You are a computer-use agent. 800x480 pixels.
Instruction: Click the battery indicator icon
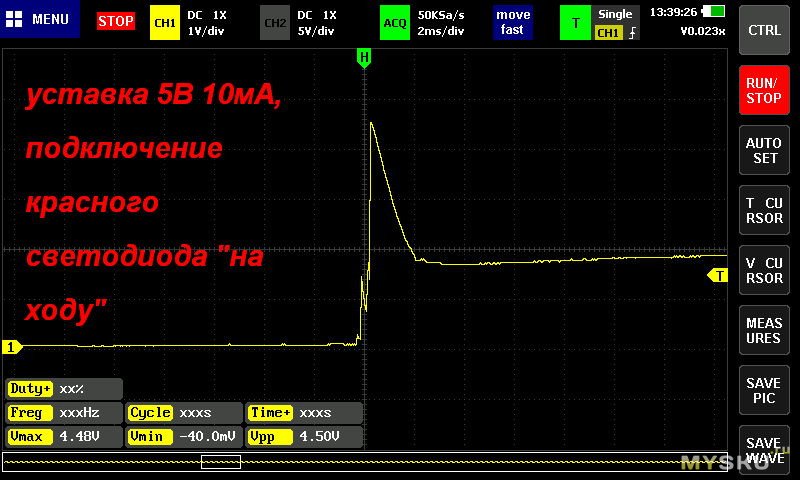[713, 11]
